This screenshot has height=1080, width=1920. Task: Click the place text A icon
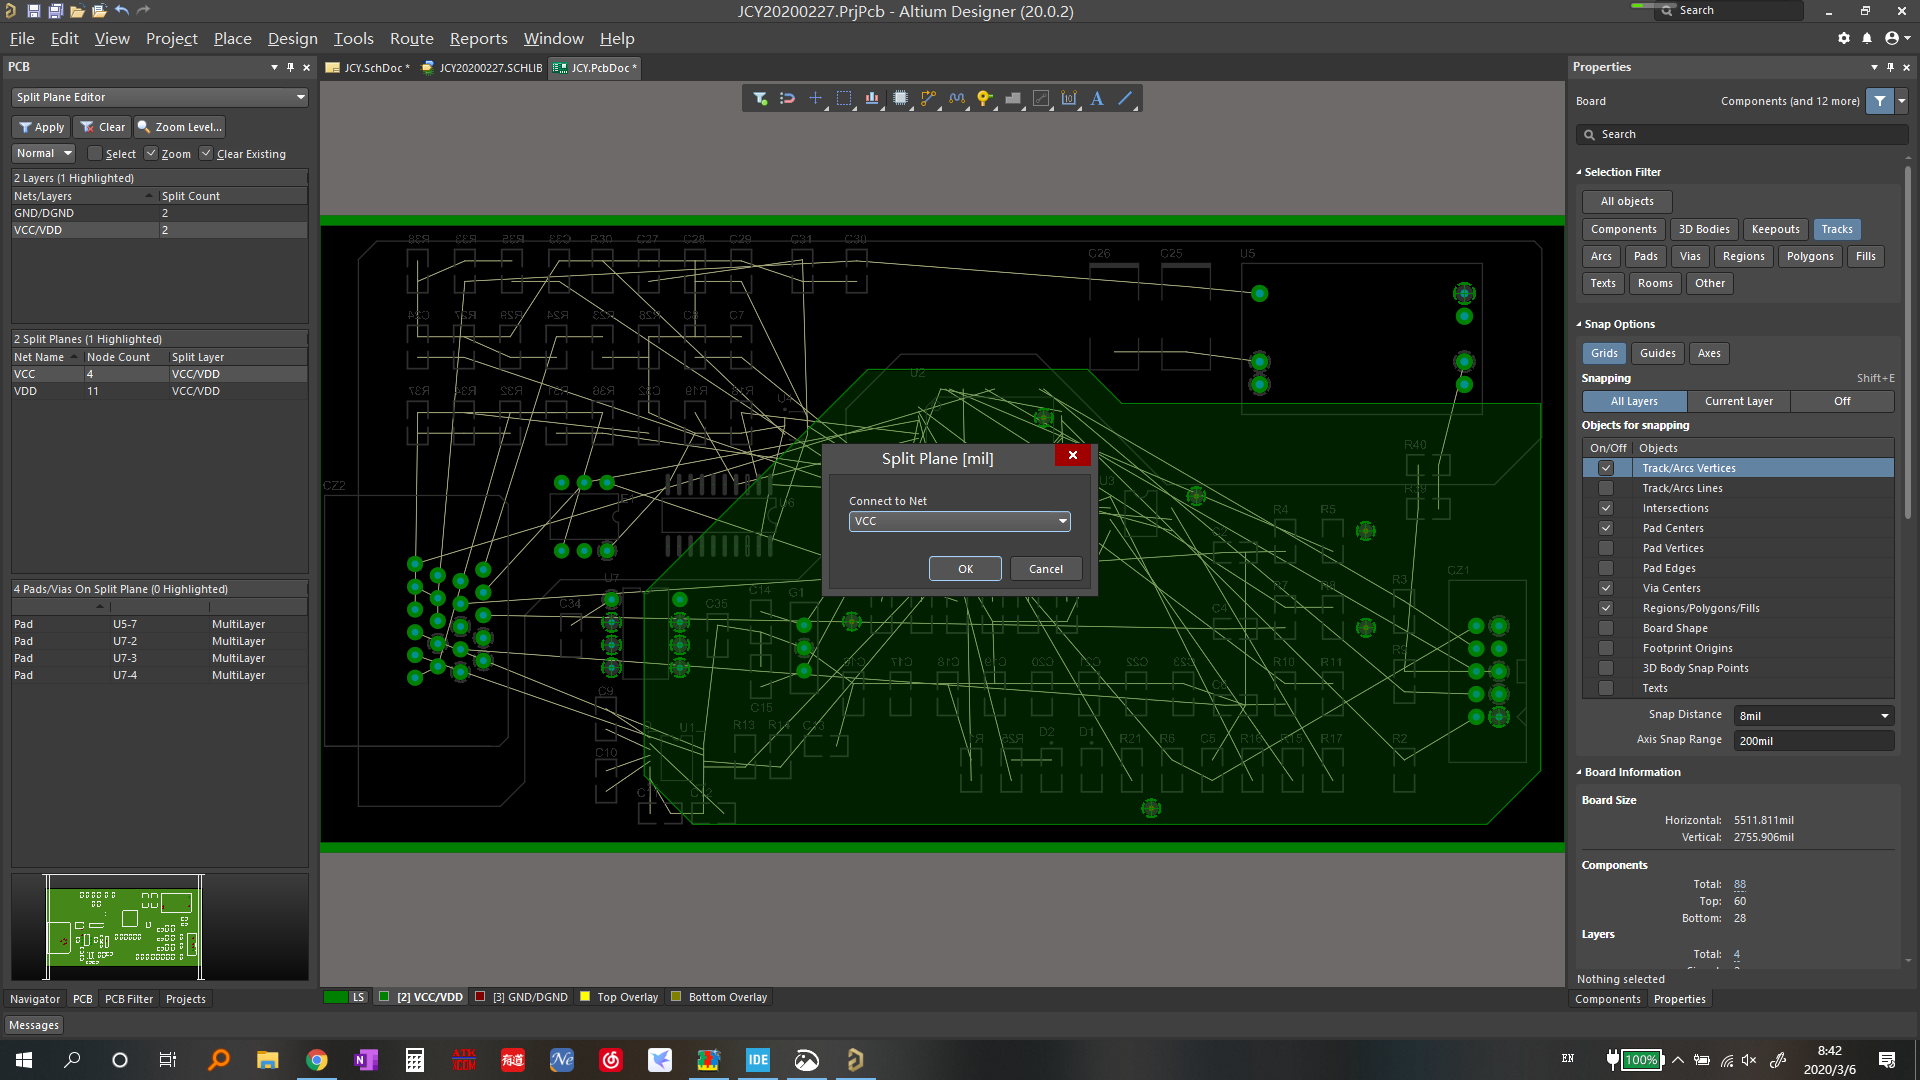1097,98
